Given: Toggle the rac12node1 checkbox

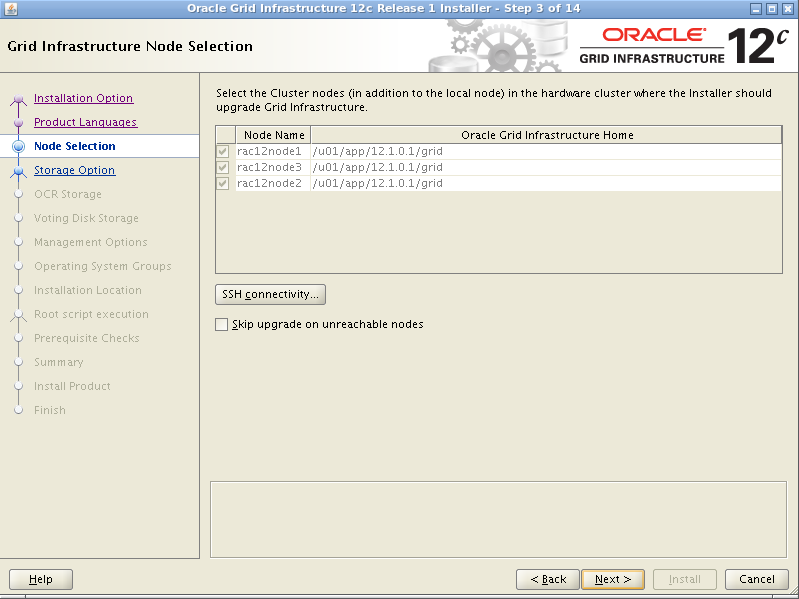Looking at the screenshot, I should [x=223, y=152].
